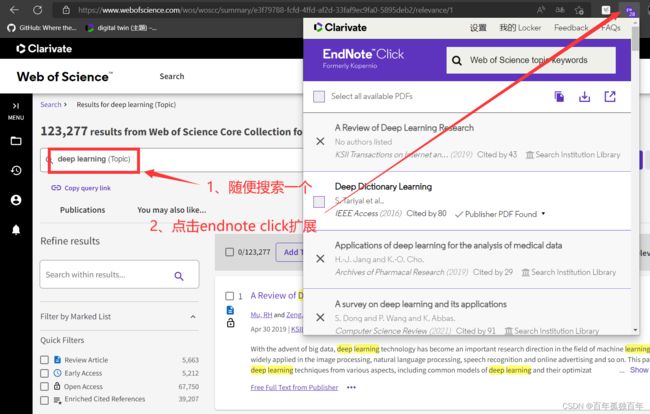The width and height of the screenshot is (650, 414).
Task: Click Web of Science topic keywords search field
Action: click(x=540, y=60)
